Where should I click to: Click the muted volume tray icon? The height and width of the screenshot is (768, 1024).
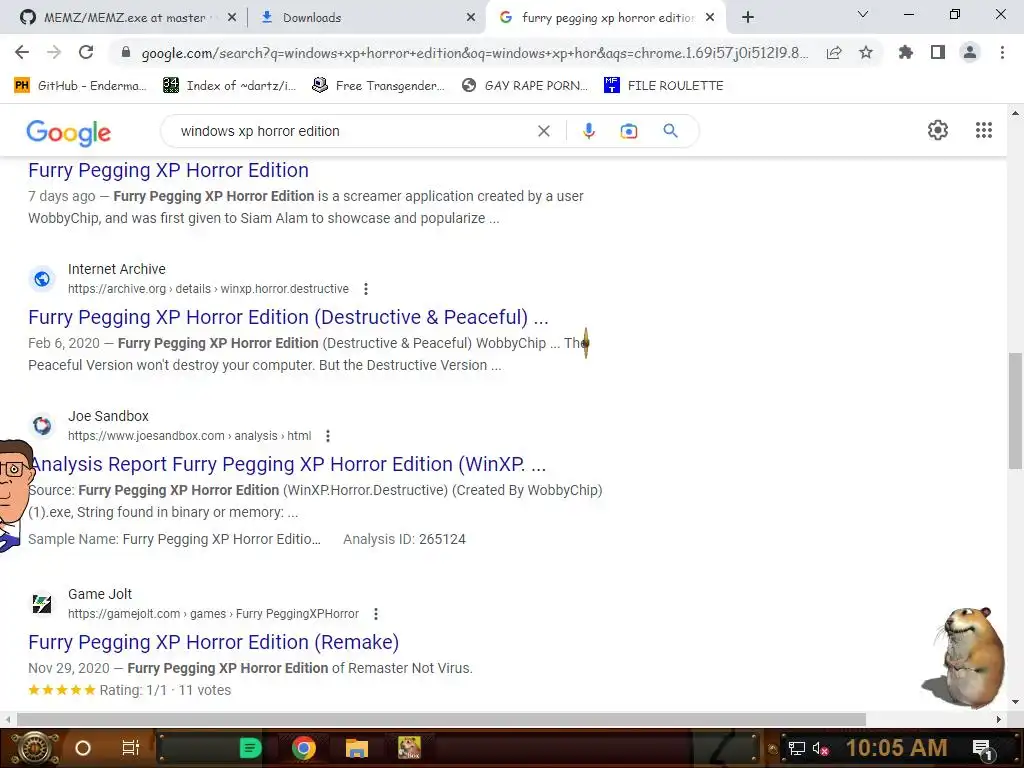coord(820,748)
